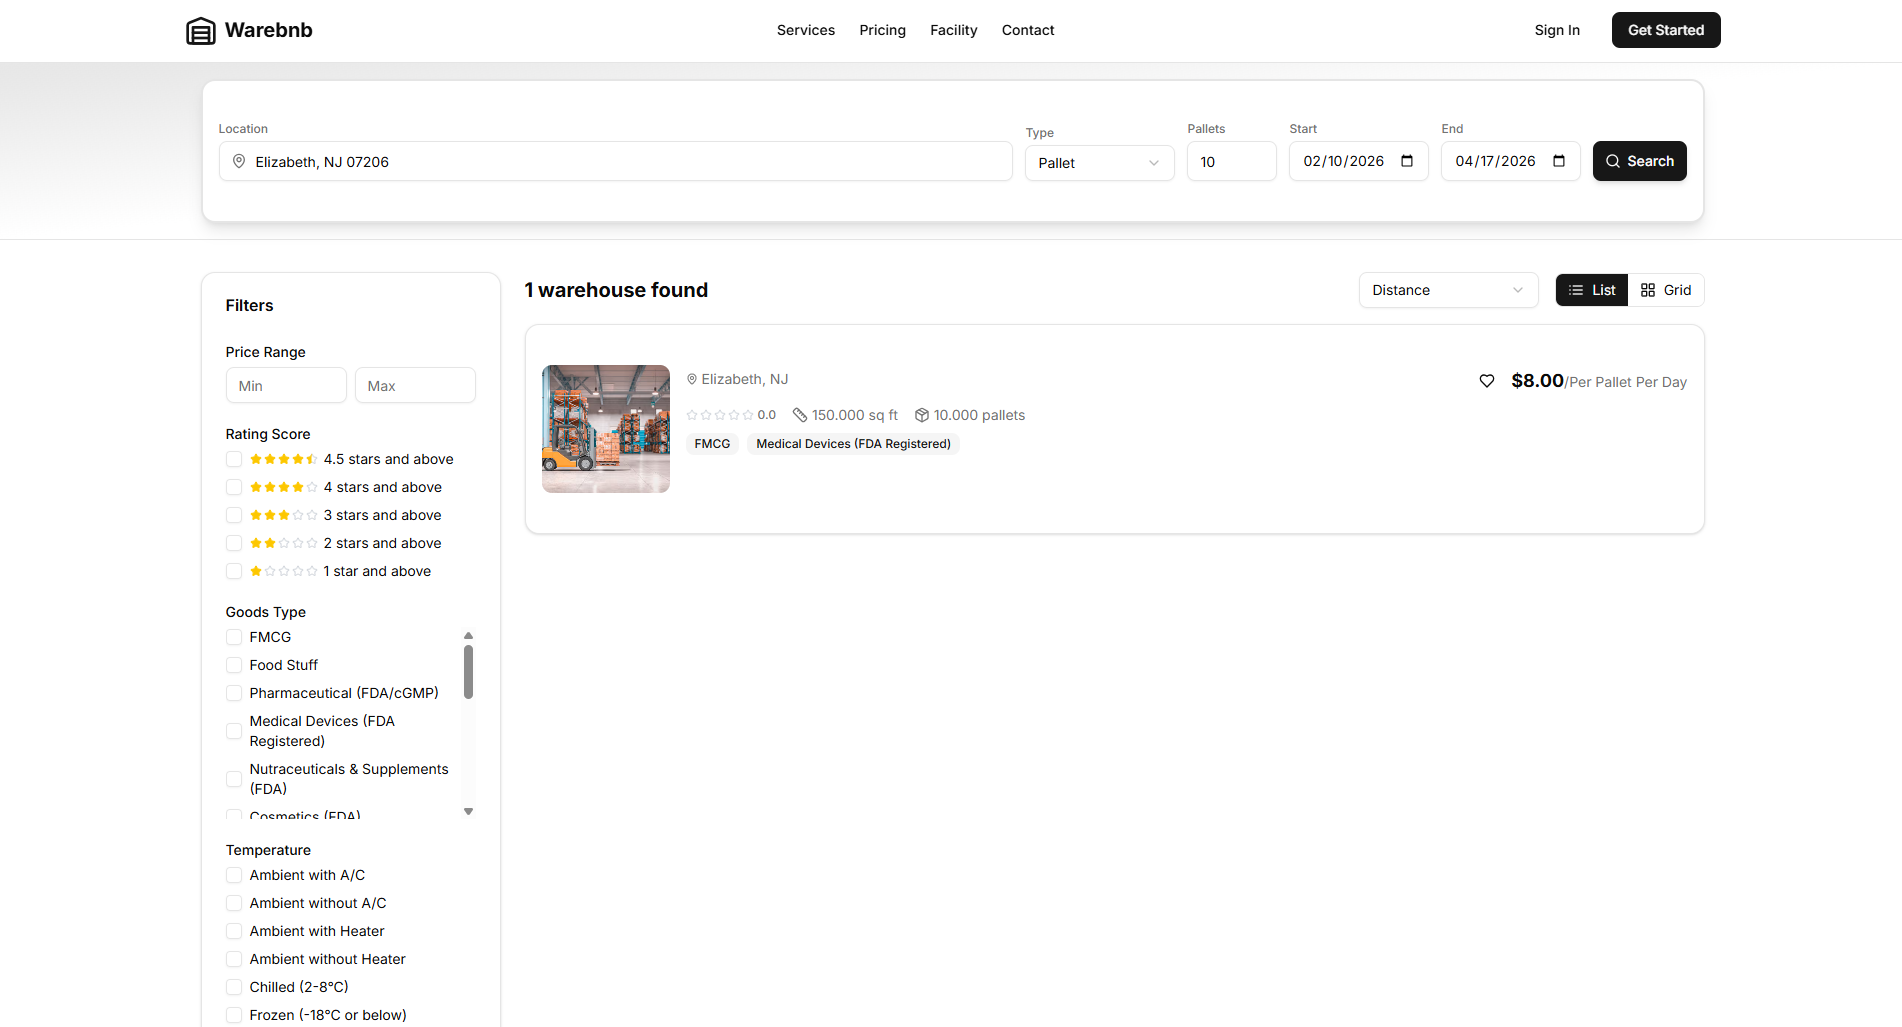
Task: Open the Pricing menu item
Action: [x=882, y=30]
